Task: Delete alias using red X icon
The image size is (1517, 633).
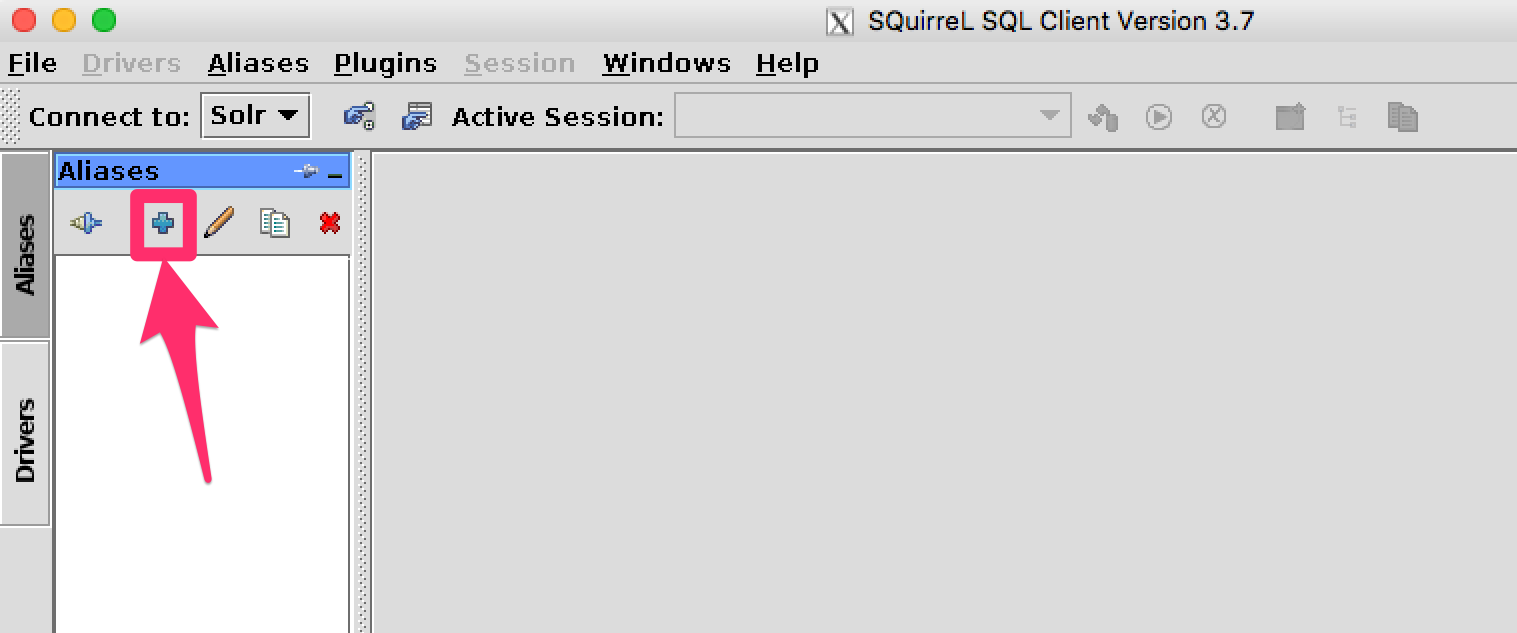Action: tap(329, 223)
